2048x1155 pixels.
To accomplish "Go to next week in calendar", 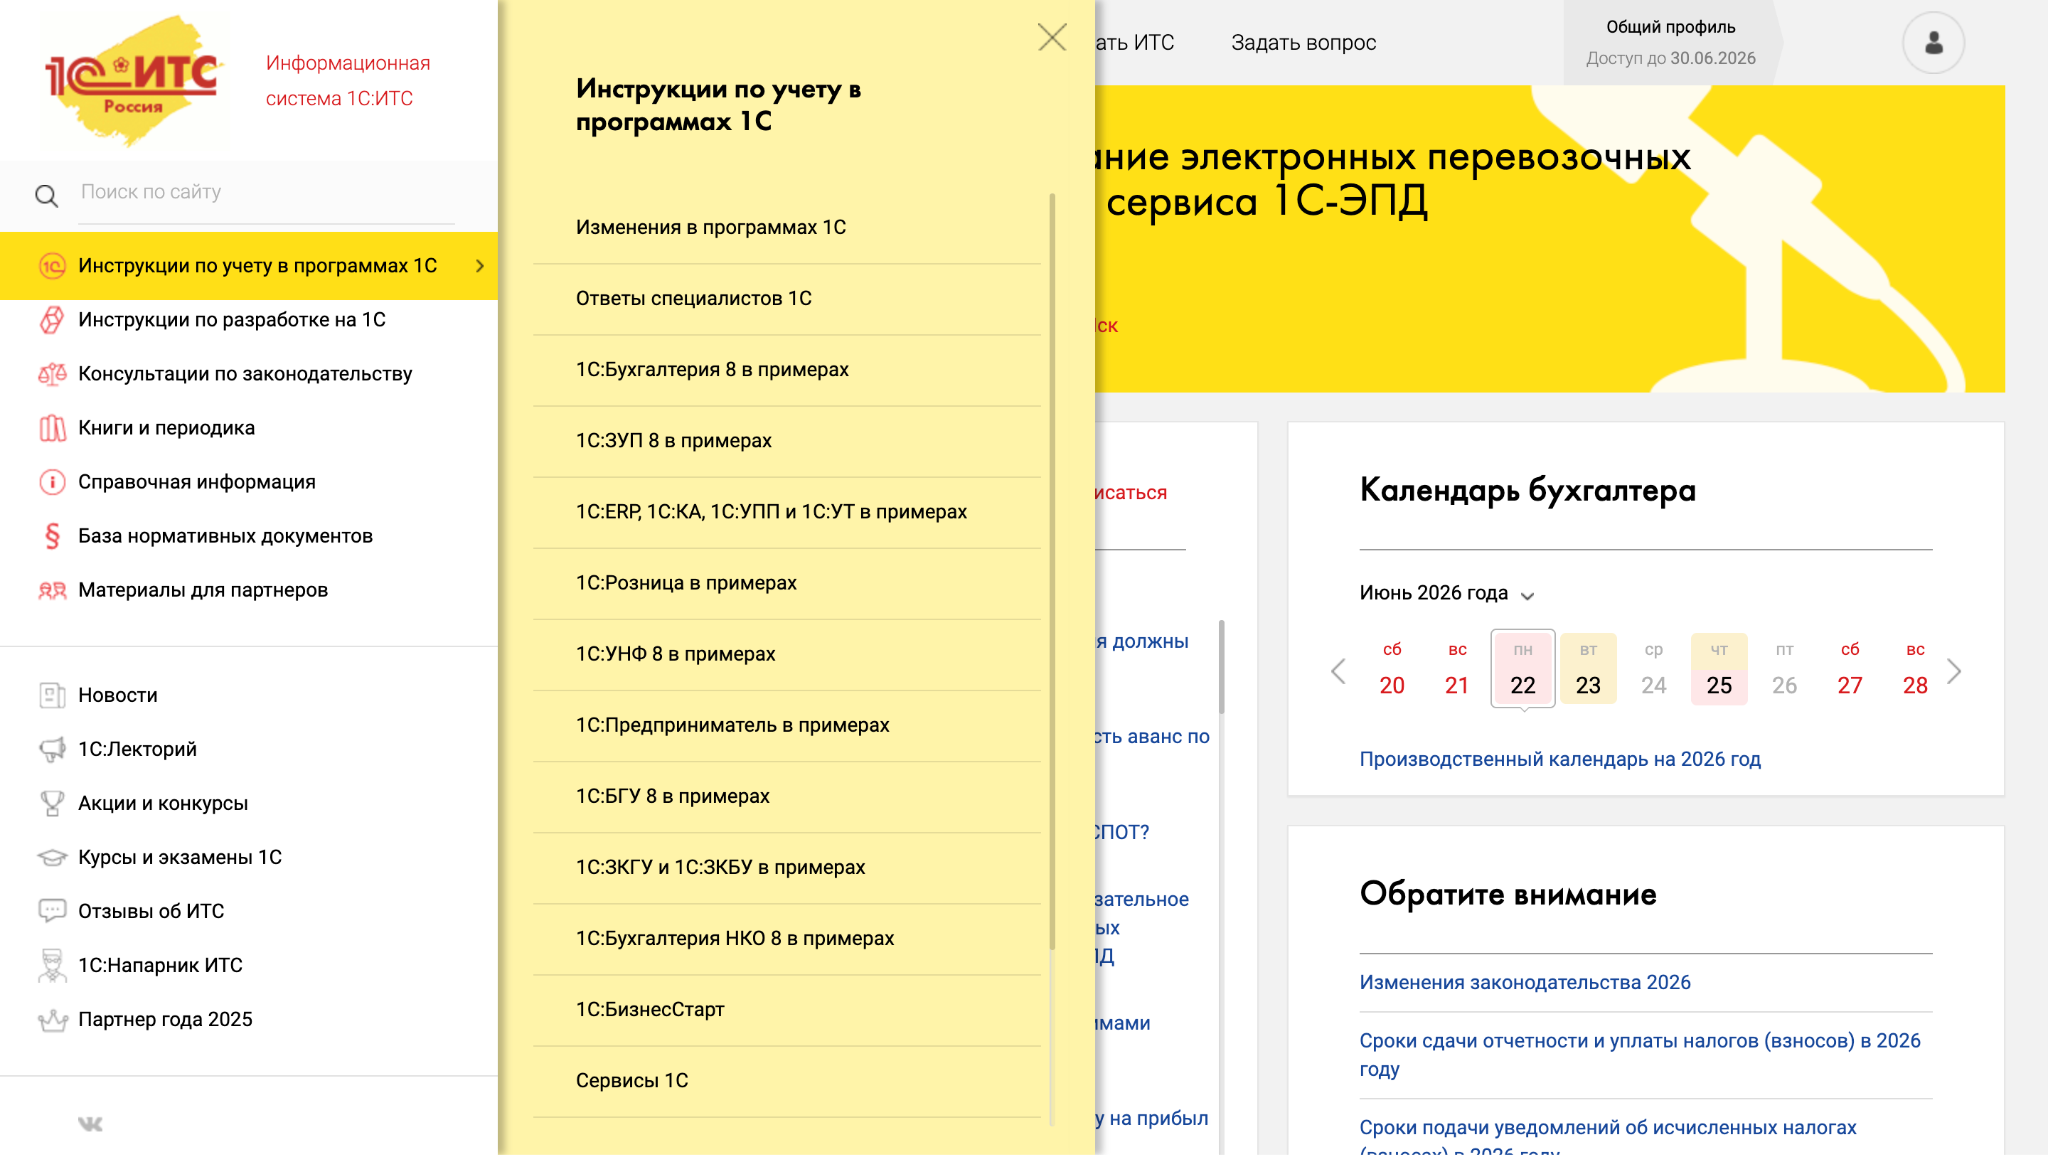I will click(1954, 671).
